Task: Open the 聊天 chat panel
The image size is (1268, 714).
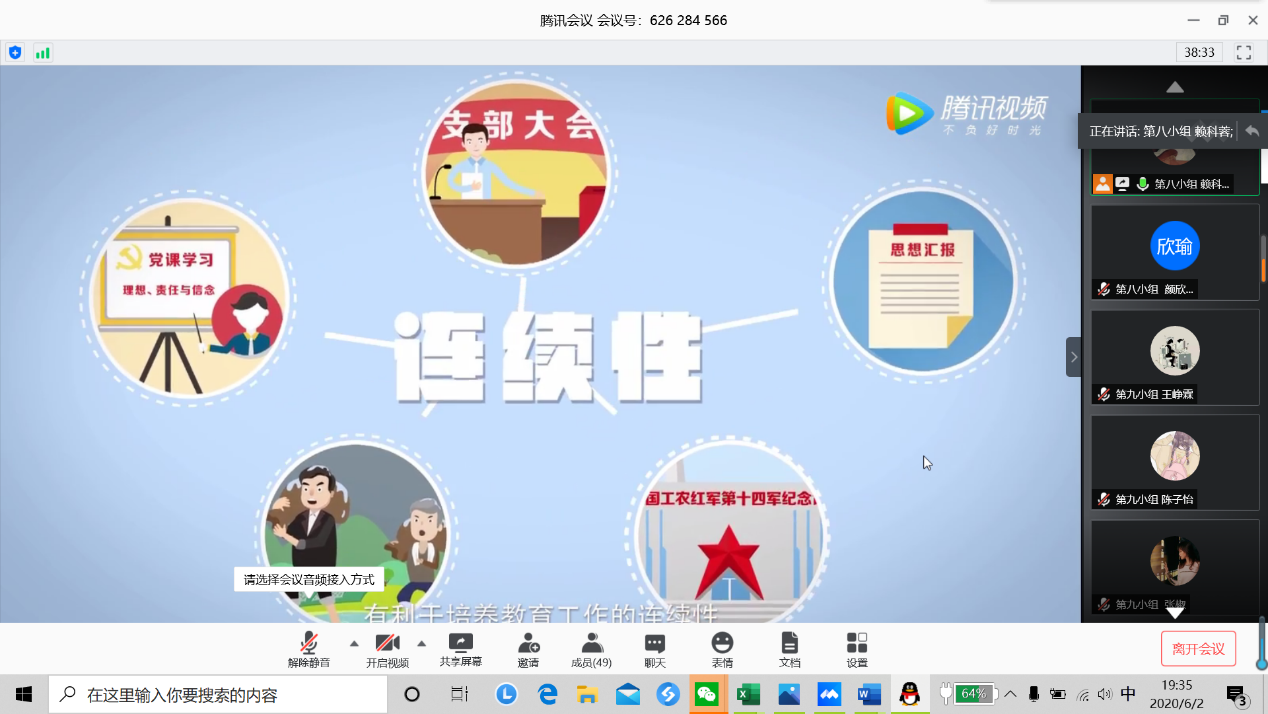Action: (655, 648)
